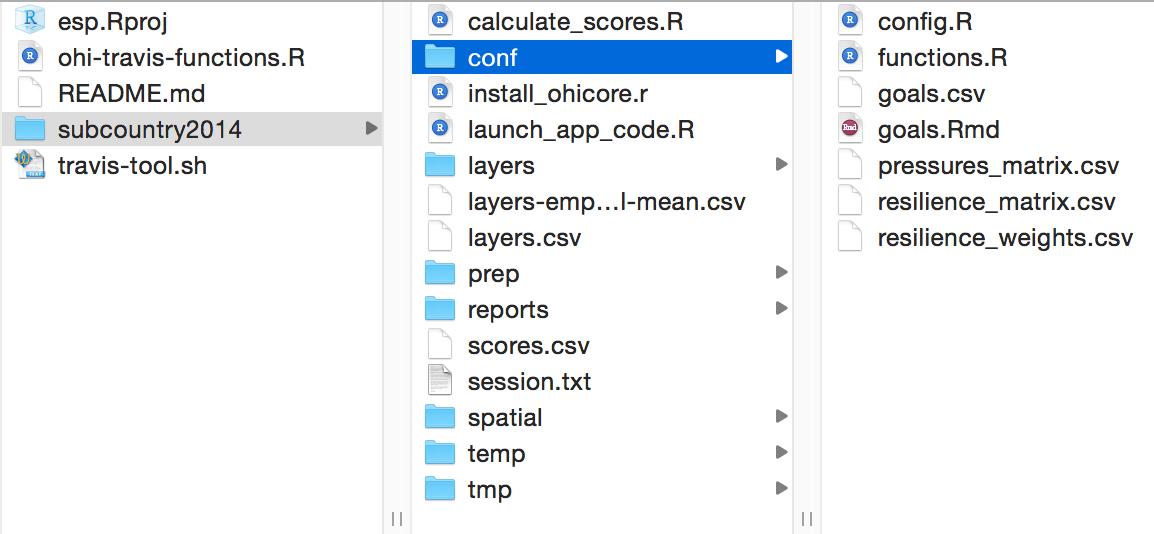Click the second column resize handle

coord(807,519)
